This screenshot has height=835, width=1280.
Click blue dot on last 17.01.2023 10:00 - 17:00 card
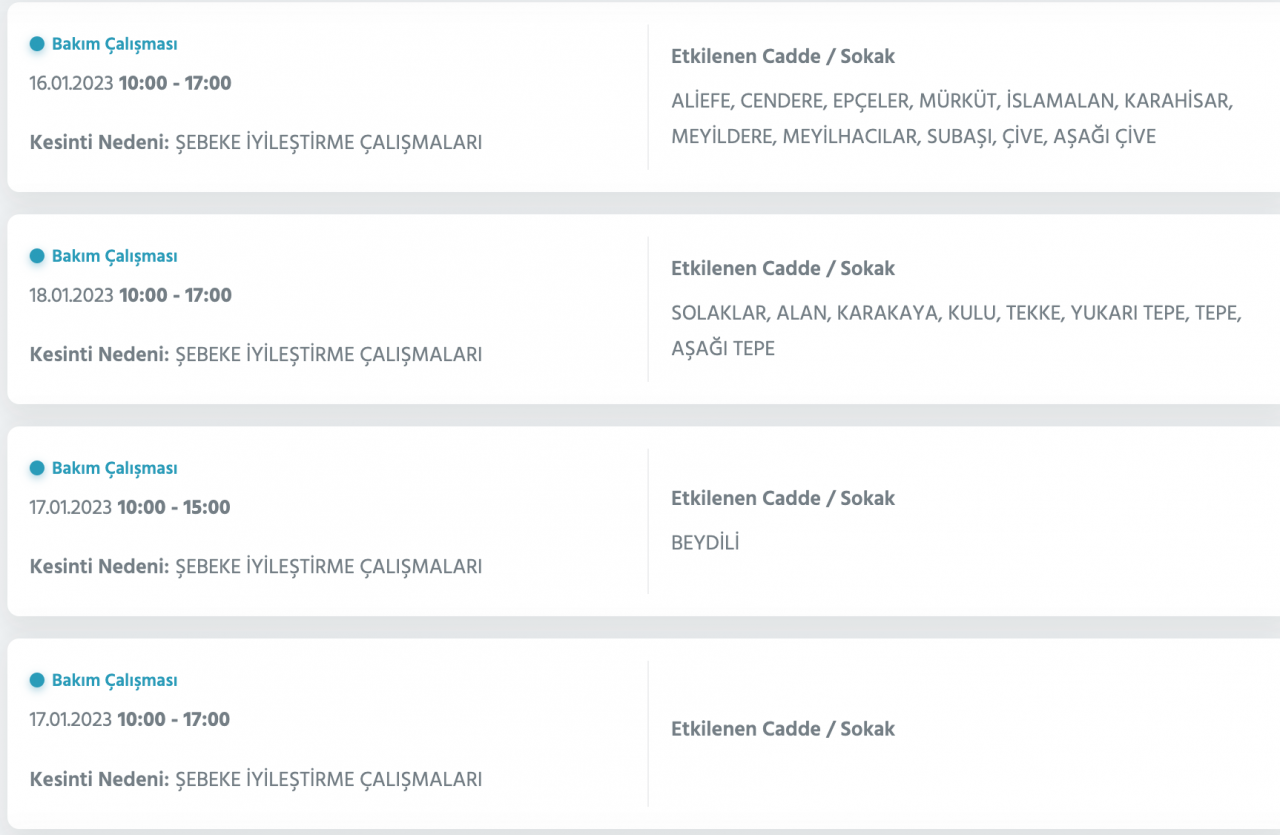click(x=37, y=680)
